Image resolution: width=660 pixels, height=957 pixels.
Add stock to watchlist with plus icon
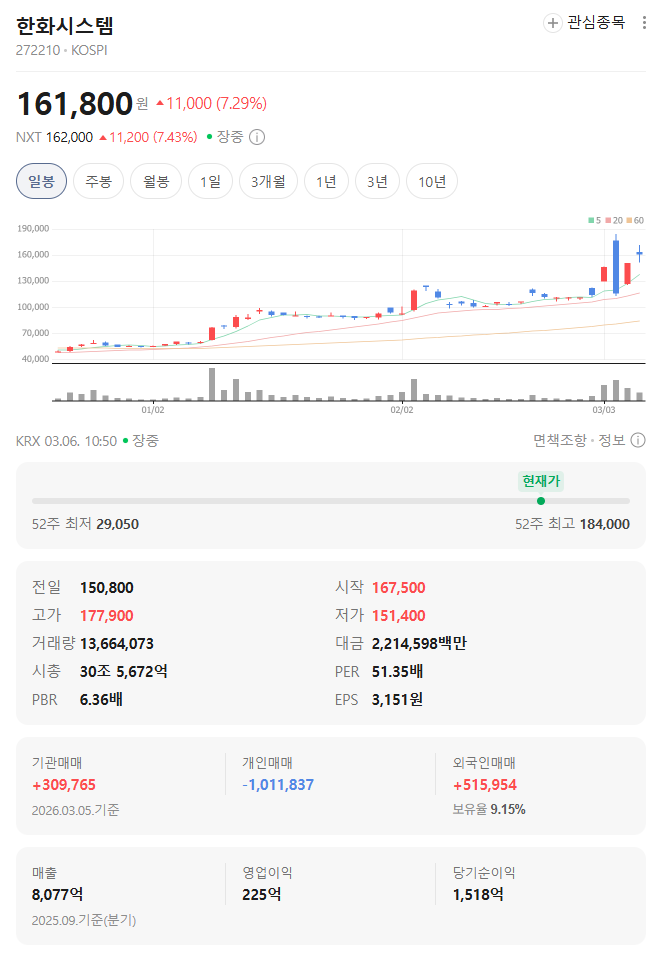553,23
